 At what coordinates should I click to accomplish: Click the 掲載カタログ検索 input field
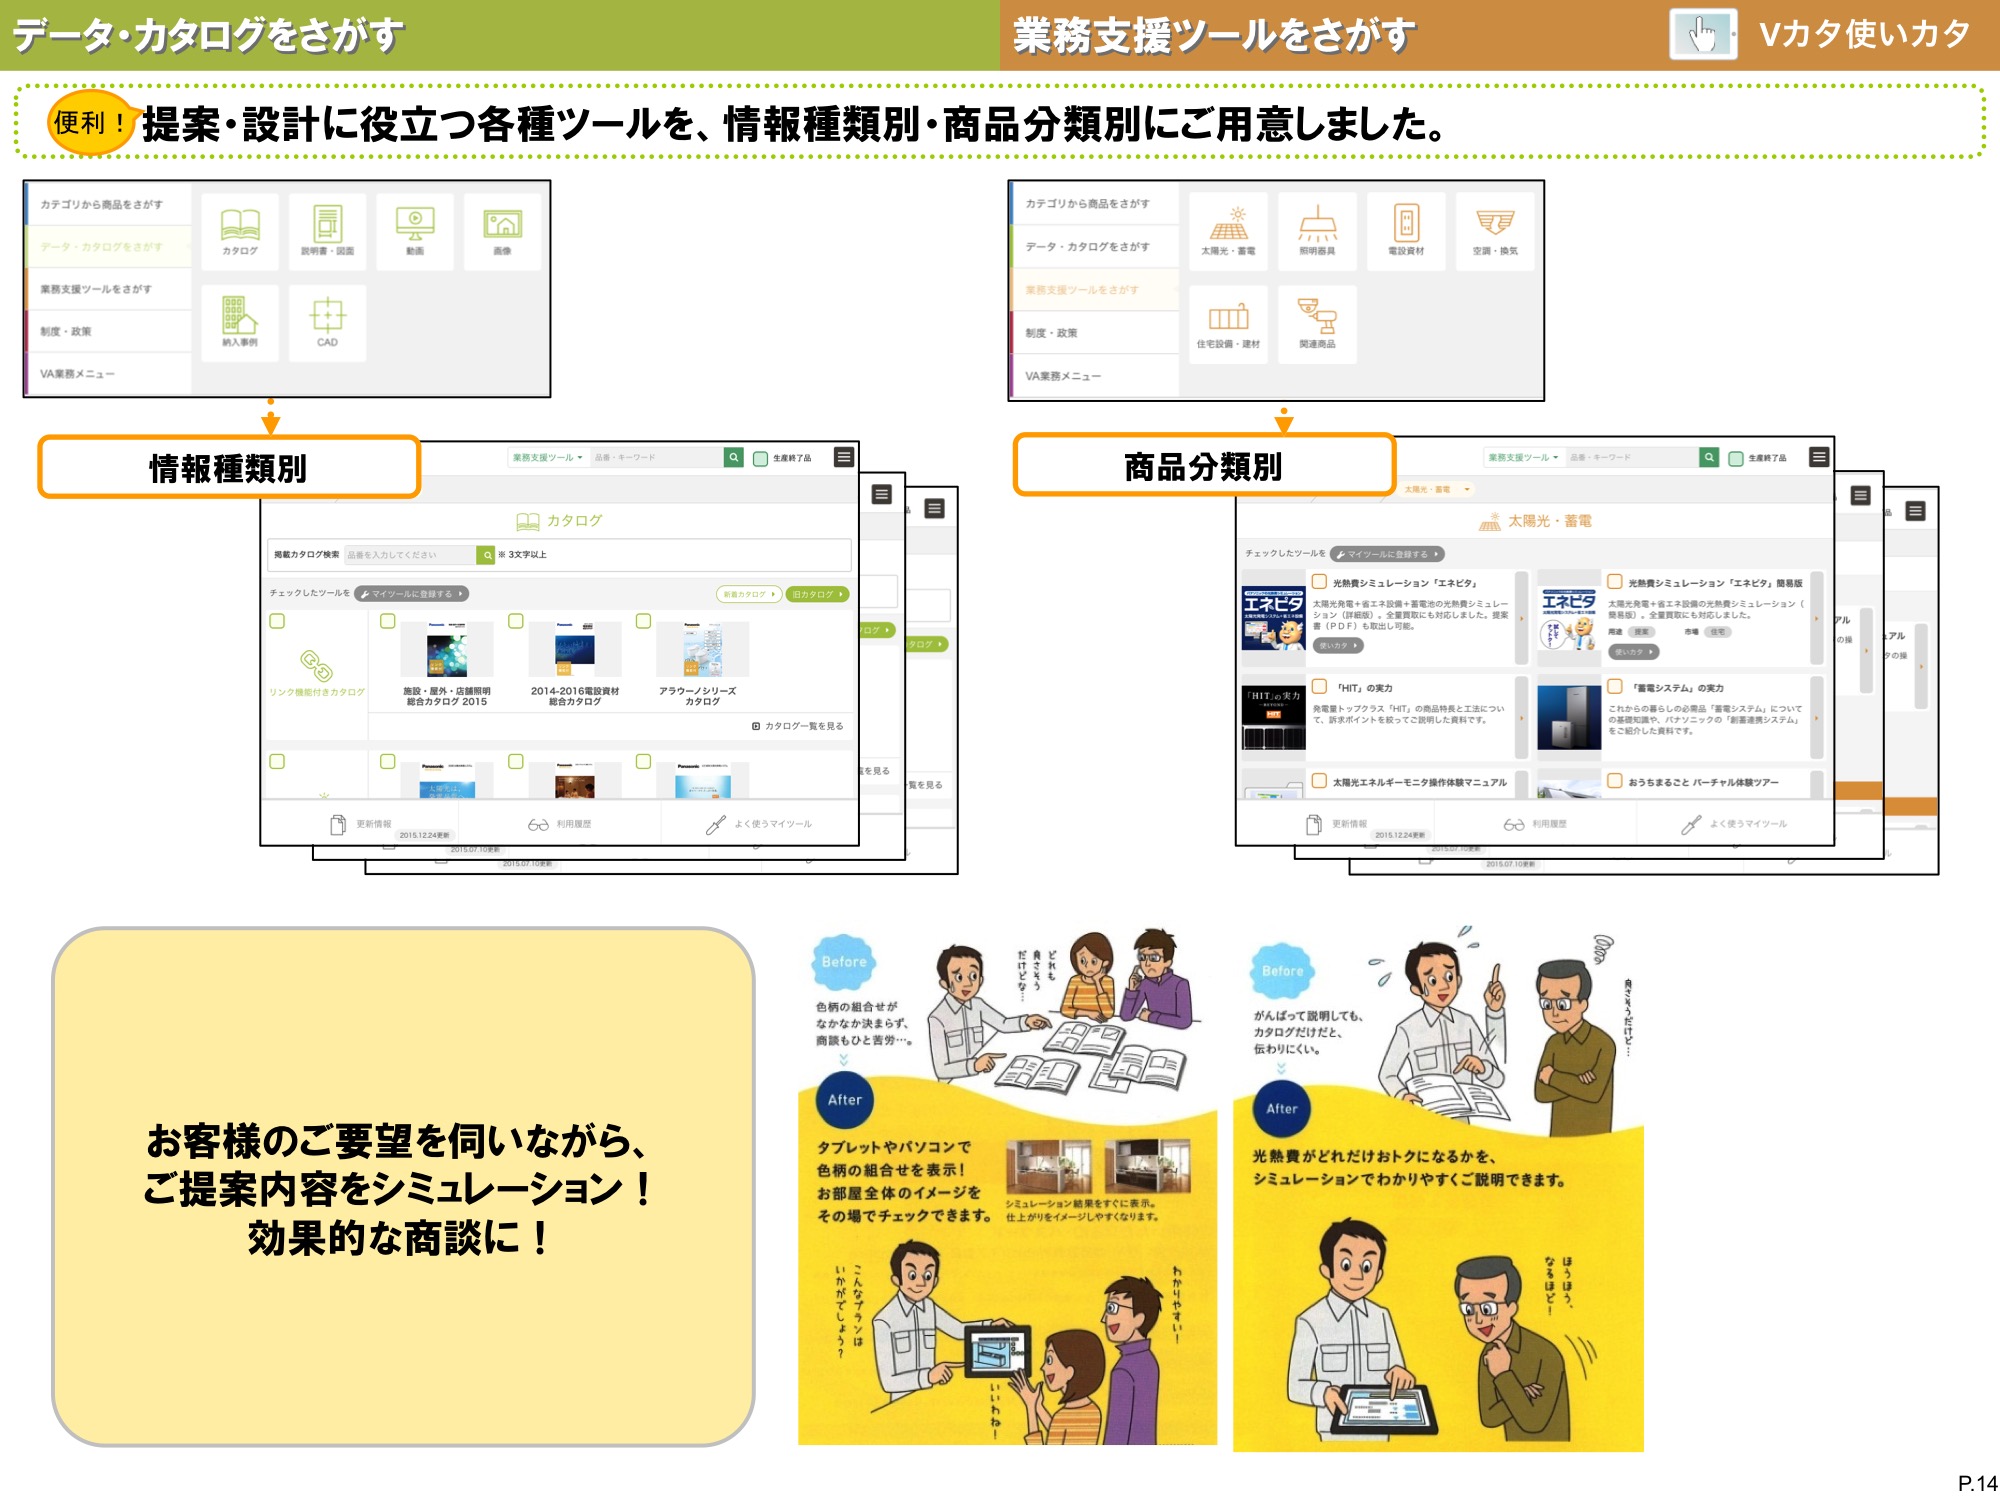pos(410,554)
